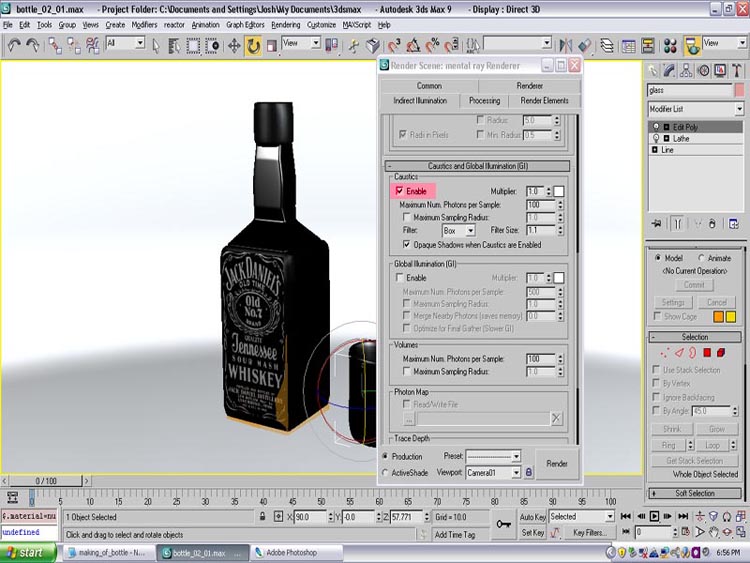Choose Polygon sub-object selection icon
750x563 pixels.
click(x=706, y=353)
